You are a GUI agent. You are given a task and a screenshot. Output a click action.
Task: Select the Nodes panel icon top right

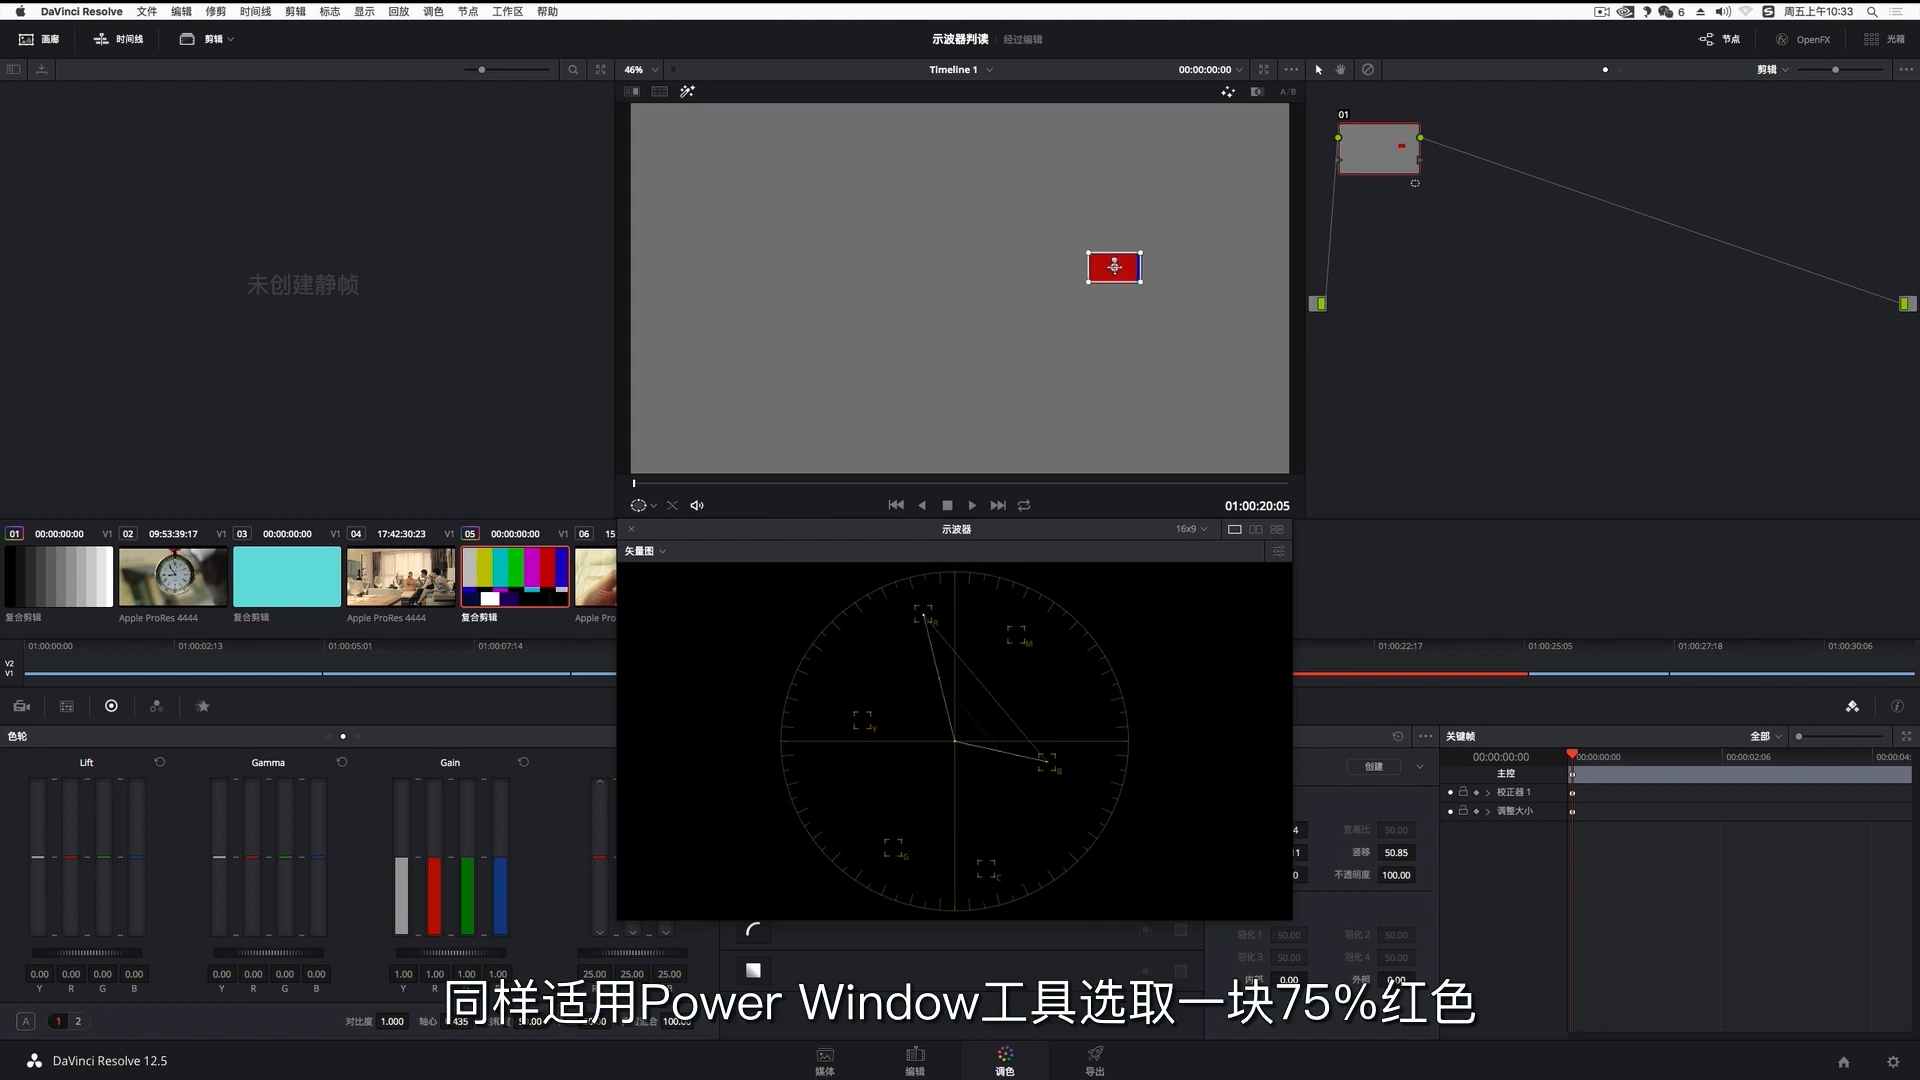click(x=1707, y=39)
